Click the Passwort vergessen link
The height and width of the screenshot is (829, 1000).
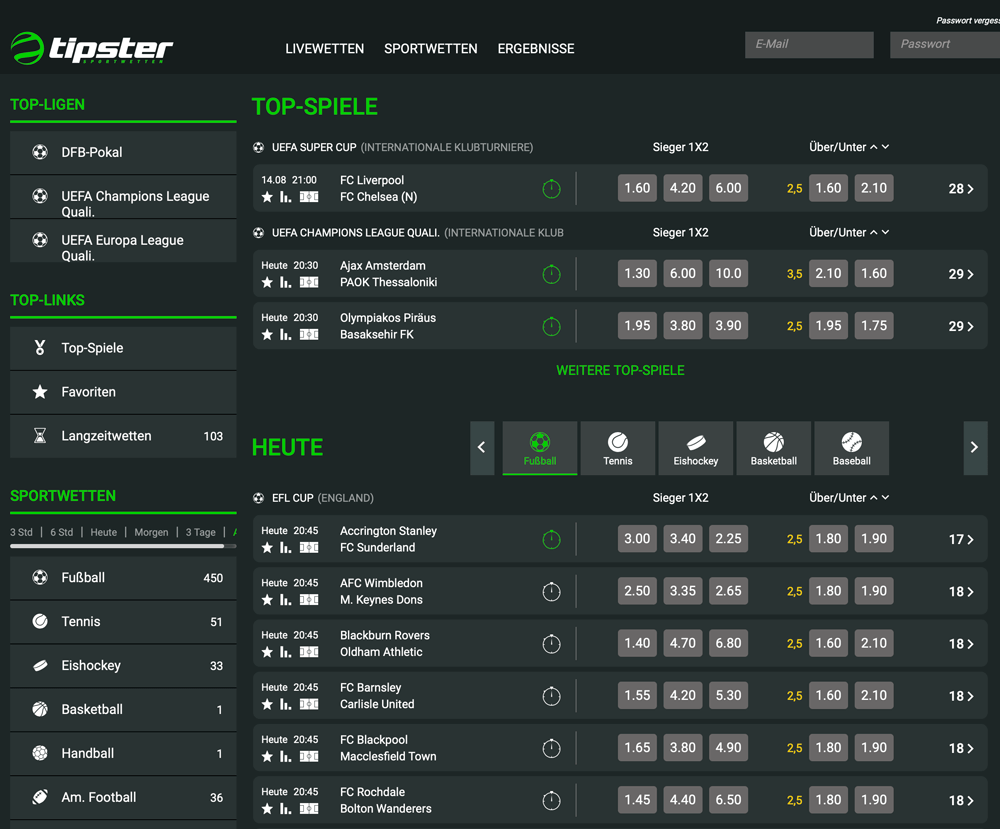pos(968,21)
